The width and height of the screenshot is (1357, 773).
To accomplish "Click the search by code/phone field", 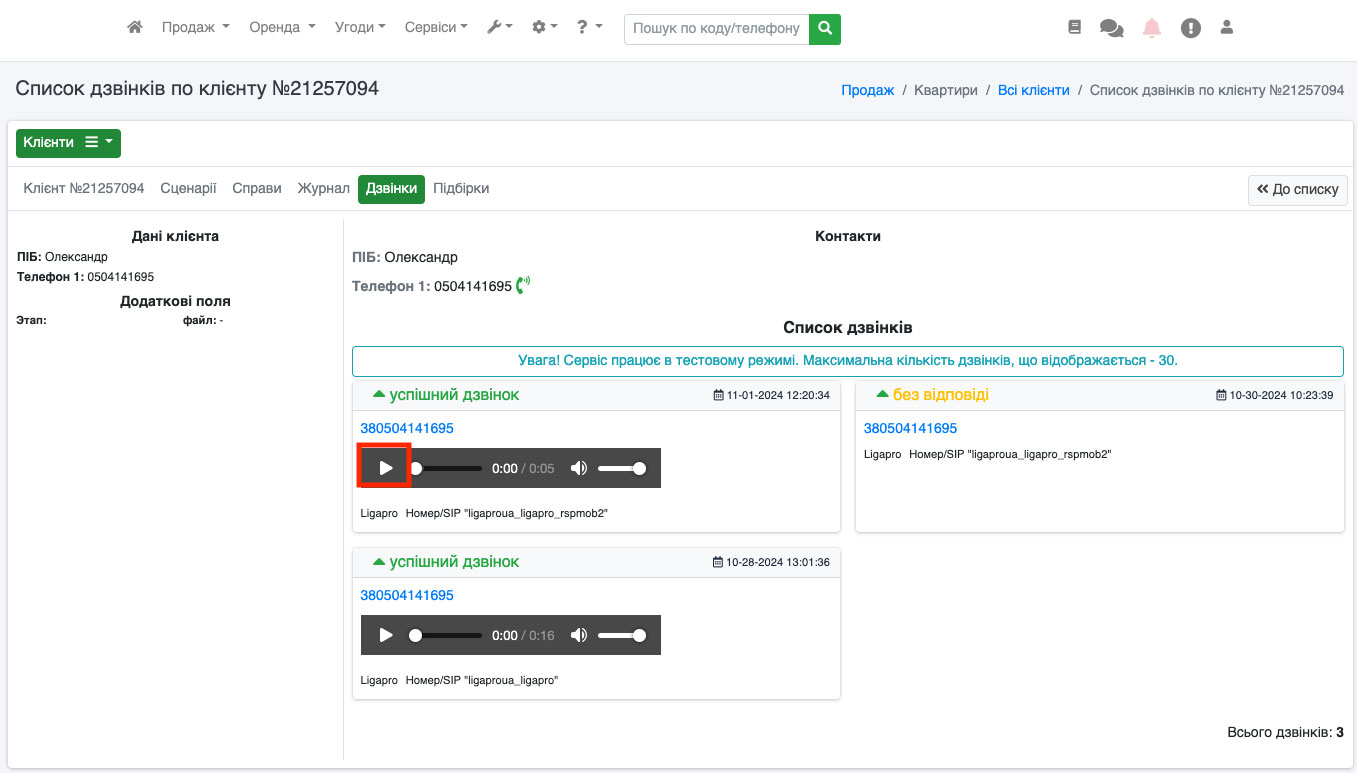I will pos(716,29).
